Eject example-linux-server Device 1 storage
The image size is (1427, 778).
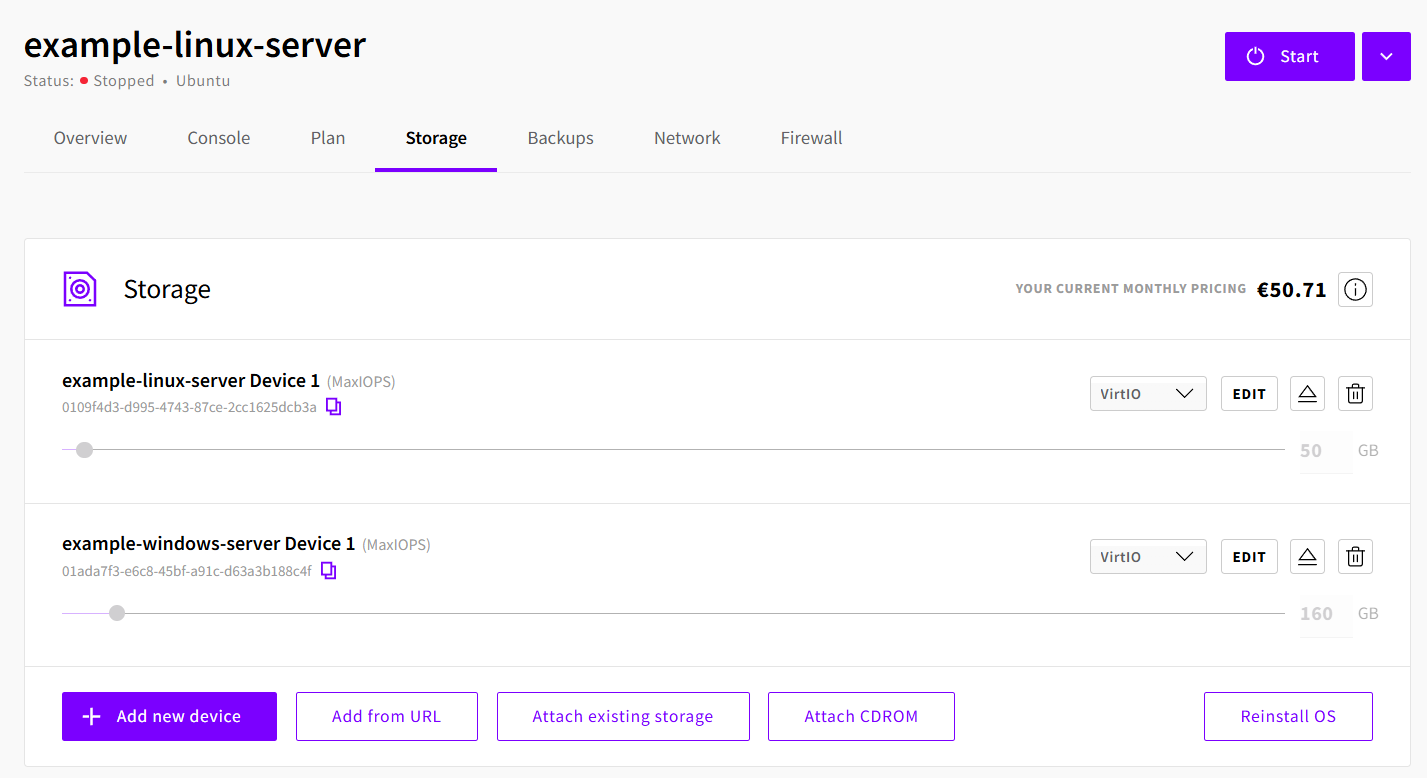point(1307,394)
